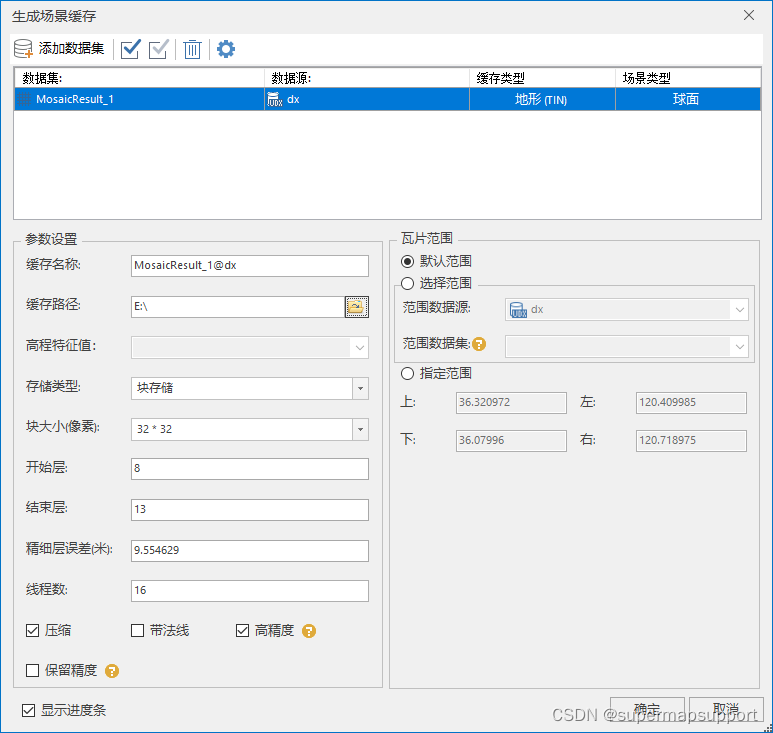Viewport: 773px width, 733px height.
Task: Click dx datasource icon in table row
Action: 275,99
